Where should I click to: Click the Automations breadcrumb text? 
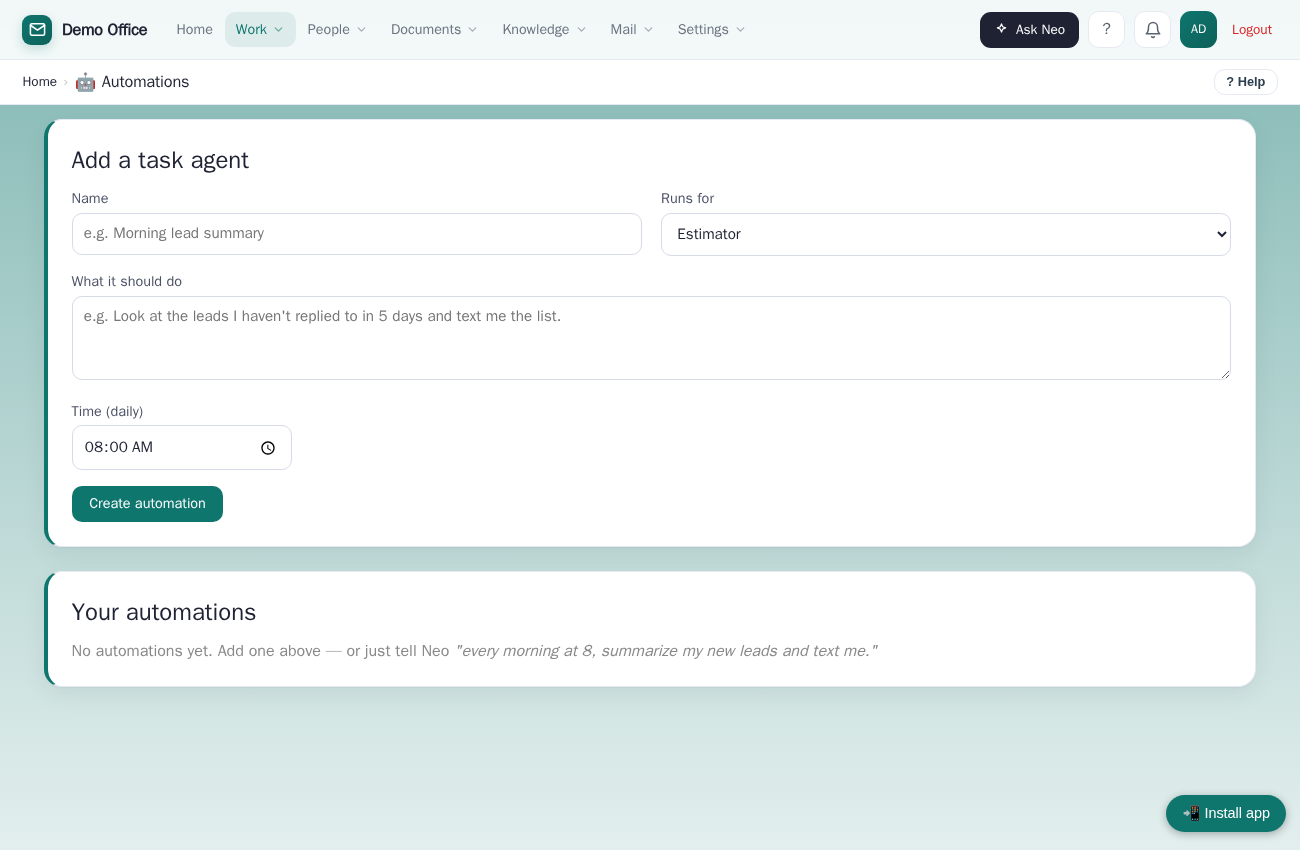[x=145, y=82]
